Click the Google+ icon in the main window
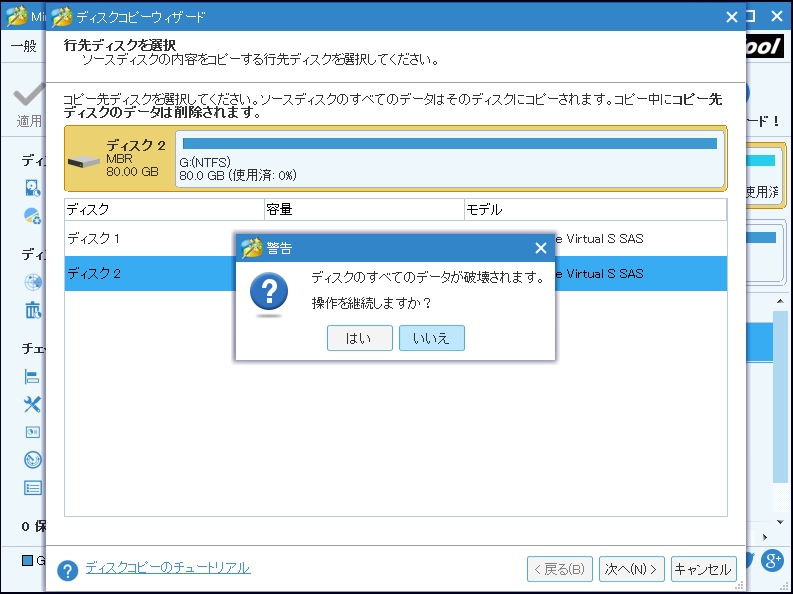793x594 pixels. click(x=772, y=560)
